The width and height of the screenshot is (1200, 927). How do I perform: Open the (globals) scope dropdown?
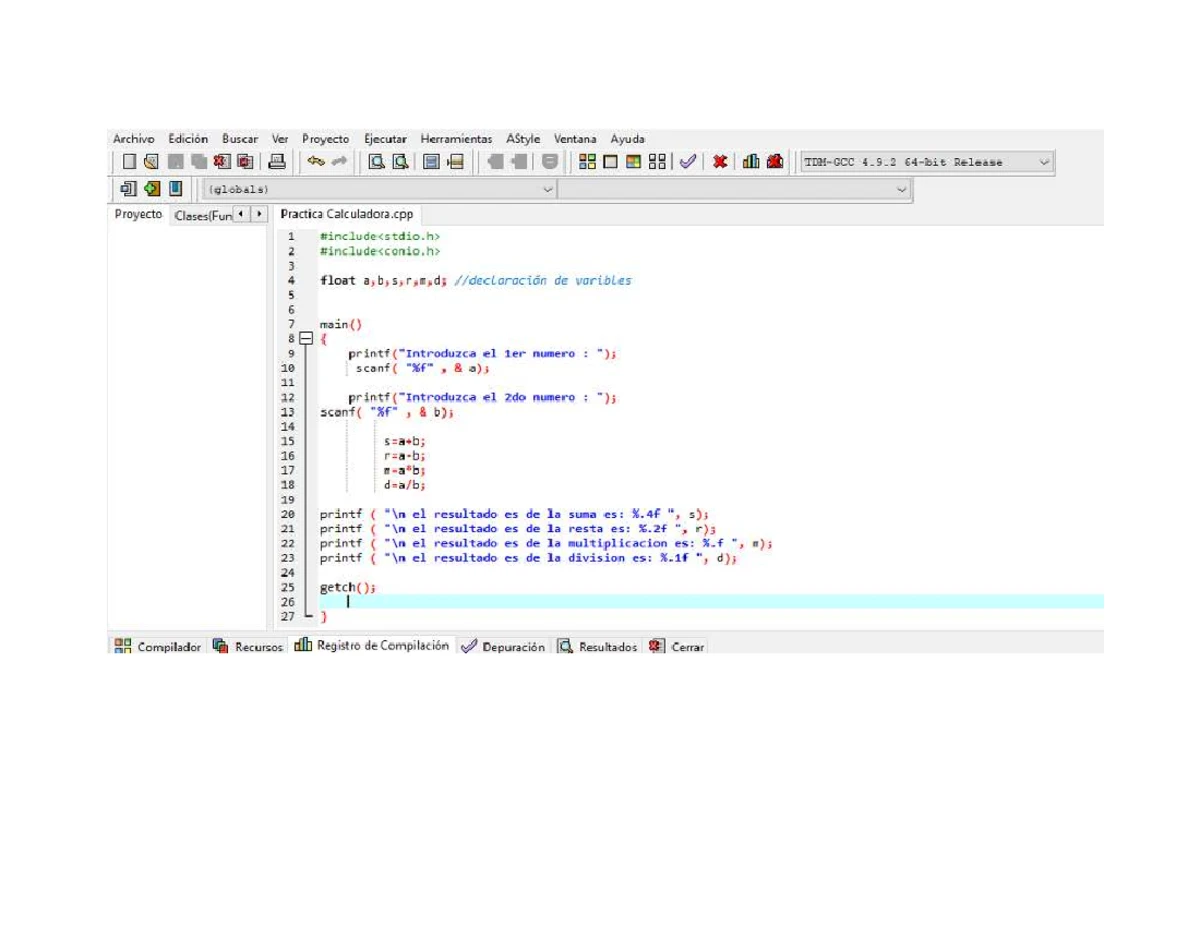click(x=380, y=188)
